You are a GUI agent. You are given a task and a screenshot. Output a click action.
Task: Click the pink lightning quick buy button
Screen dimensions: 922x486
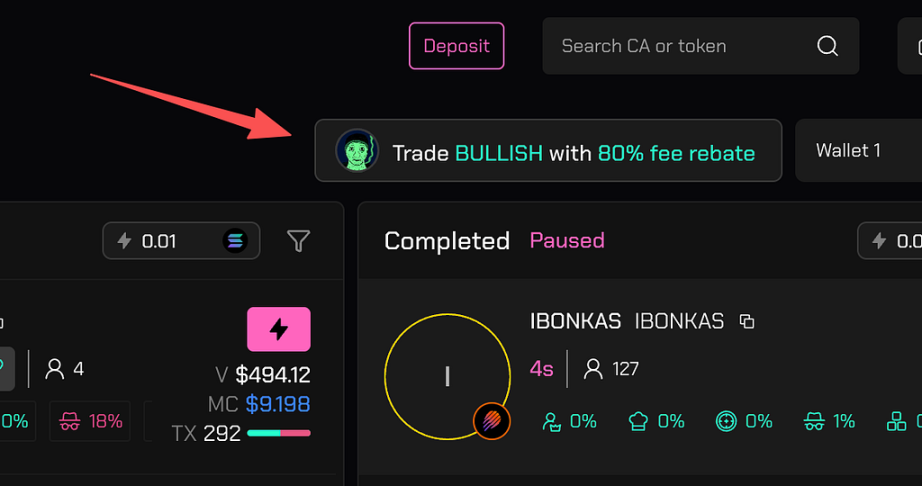[279, 329]
